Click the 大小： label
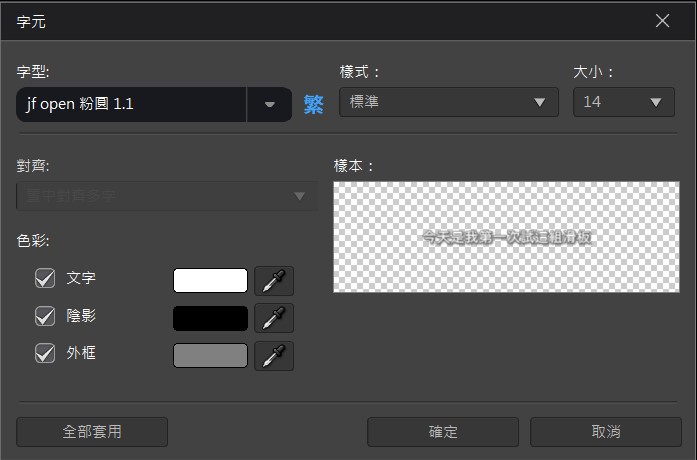The height and width of the screenshot is (460, 697). click(593, 72)
